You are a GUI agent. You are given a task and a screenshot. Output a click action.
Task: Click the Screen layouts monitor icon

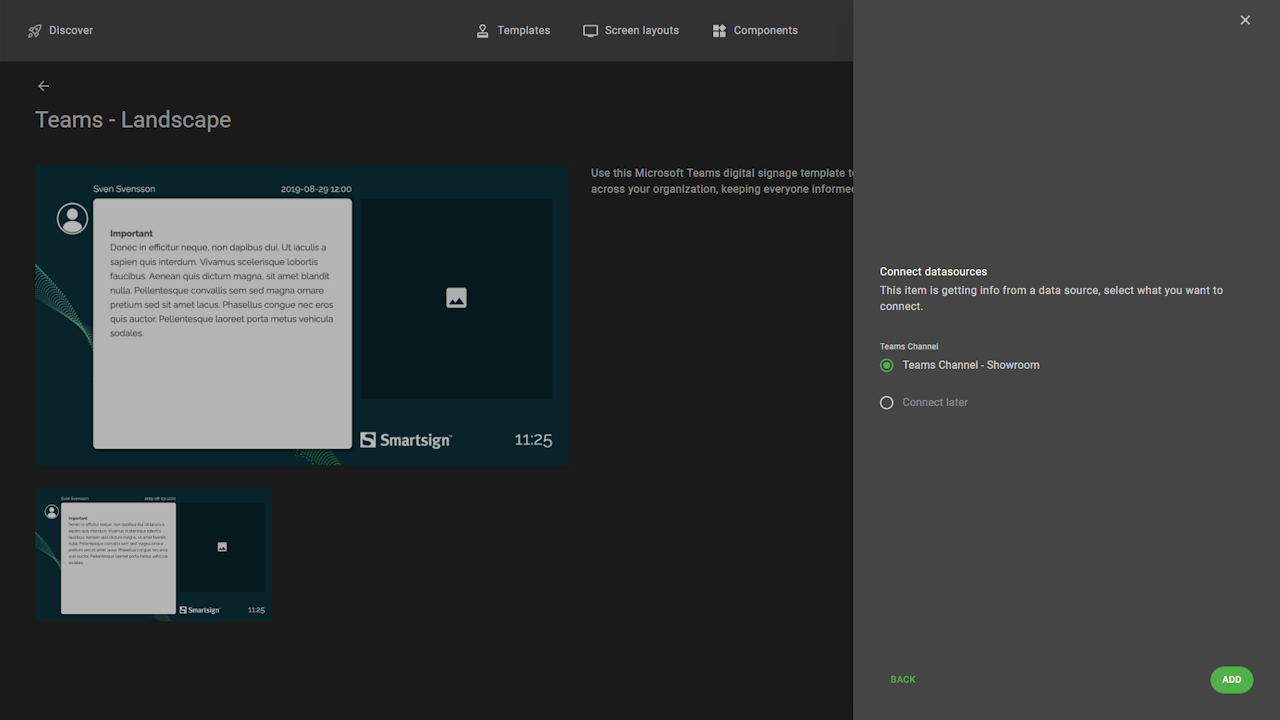(591, 31)
